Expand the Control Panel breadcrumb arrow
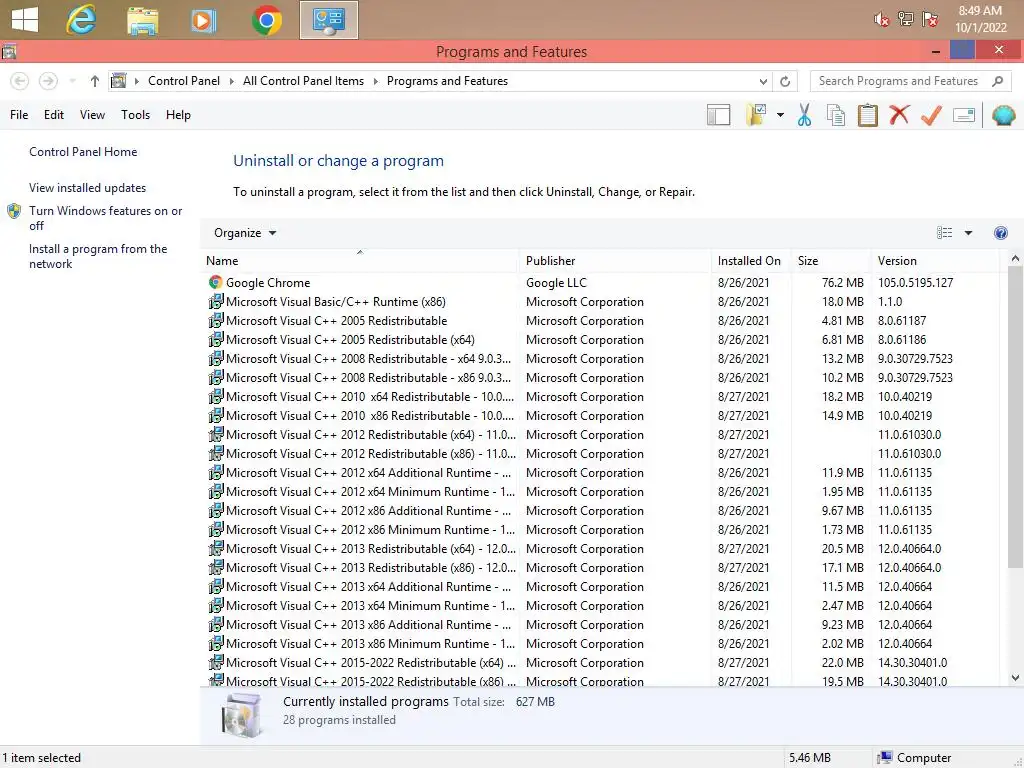Viewport: 1024px width, 768px height. (x=232, y=81)
